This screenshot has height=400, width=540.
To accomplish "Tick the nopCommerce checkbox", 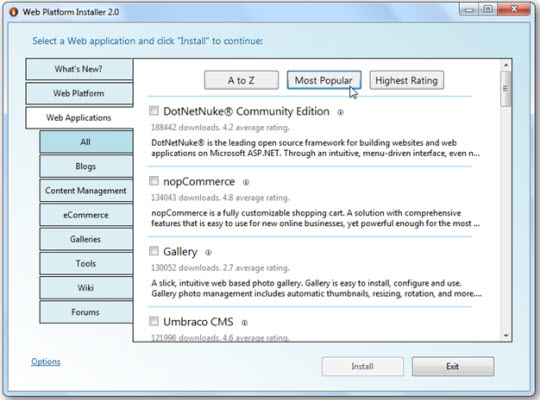I will tap(154, 181).
